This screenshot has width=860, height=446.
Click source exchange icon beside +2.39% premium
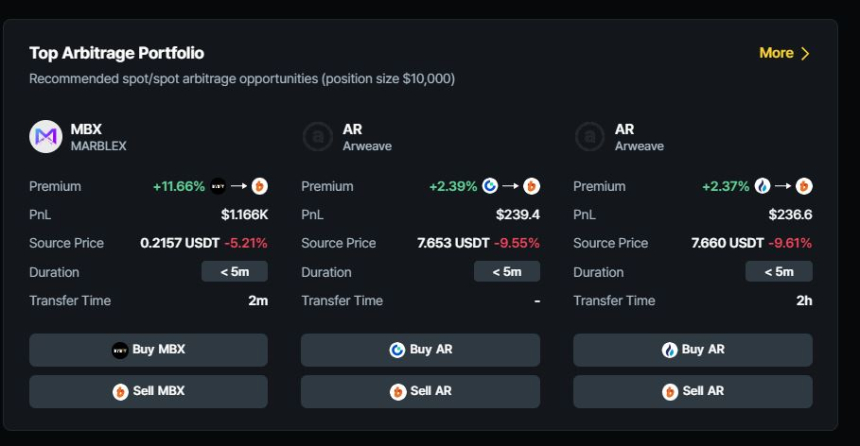(x=490, y=186)
